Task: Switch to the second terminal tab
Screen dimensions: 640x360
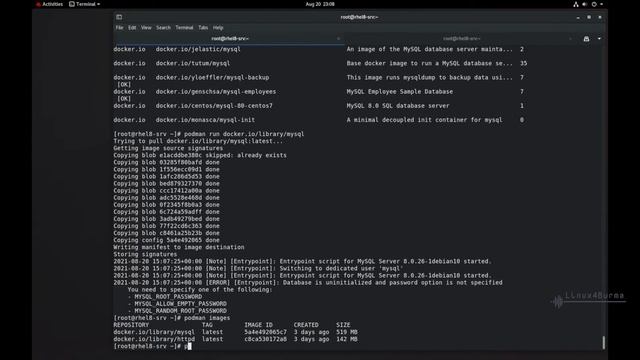Action: pyautogui.click(x=461, y=38)
